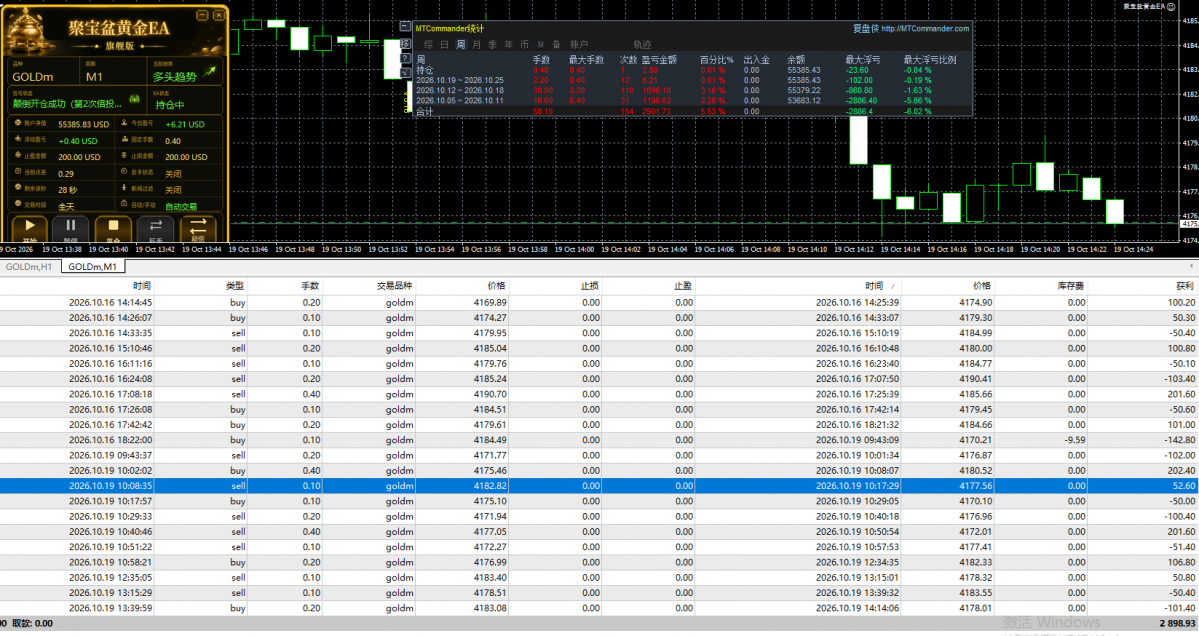
Task: Minimize the 聚宝盆黄金EA panel
Action: (202, 15)
